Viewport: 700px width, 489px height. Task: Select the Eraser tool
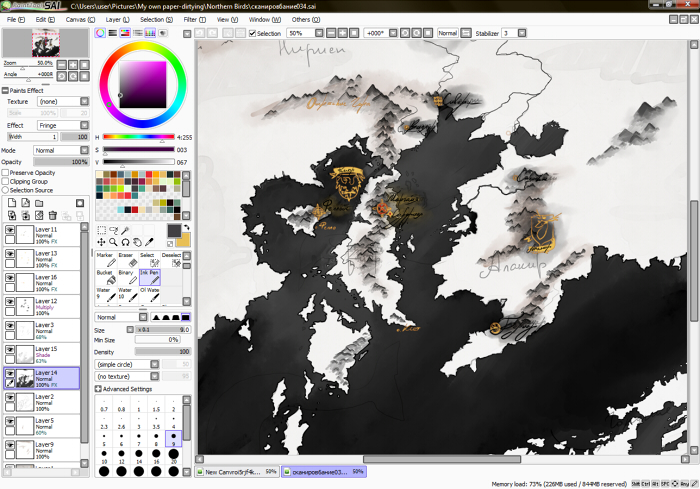pos(127,259)
